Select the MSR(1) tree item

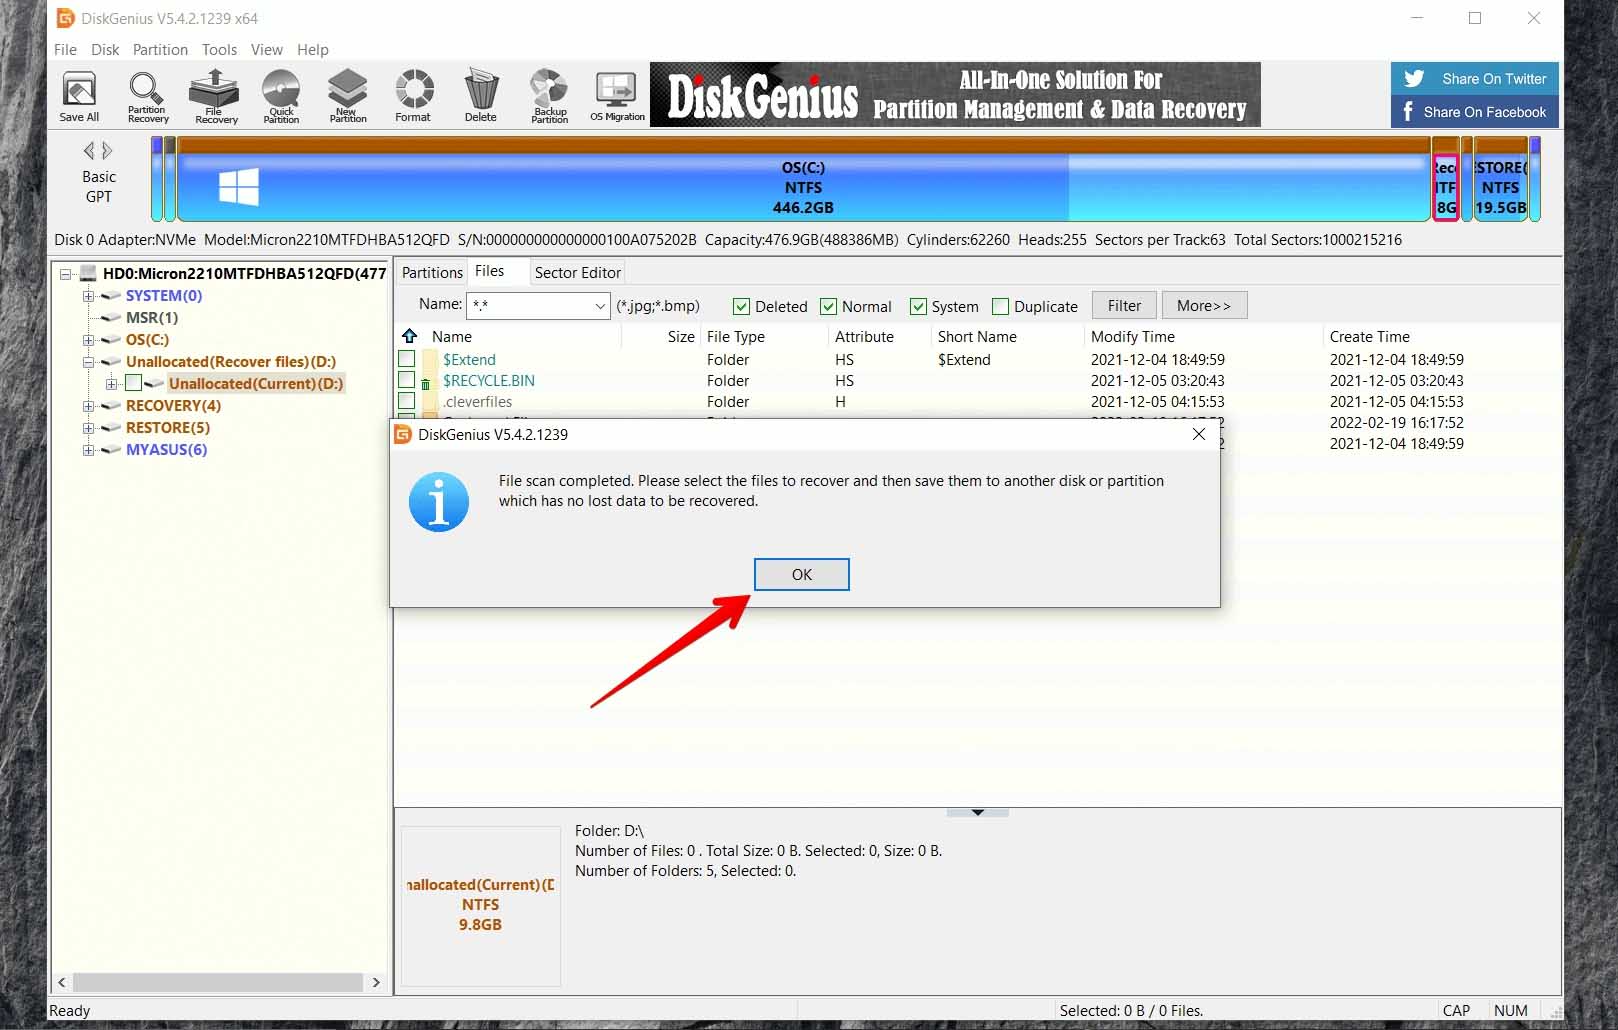coord(151,317)
